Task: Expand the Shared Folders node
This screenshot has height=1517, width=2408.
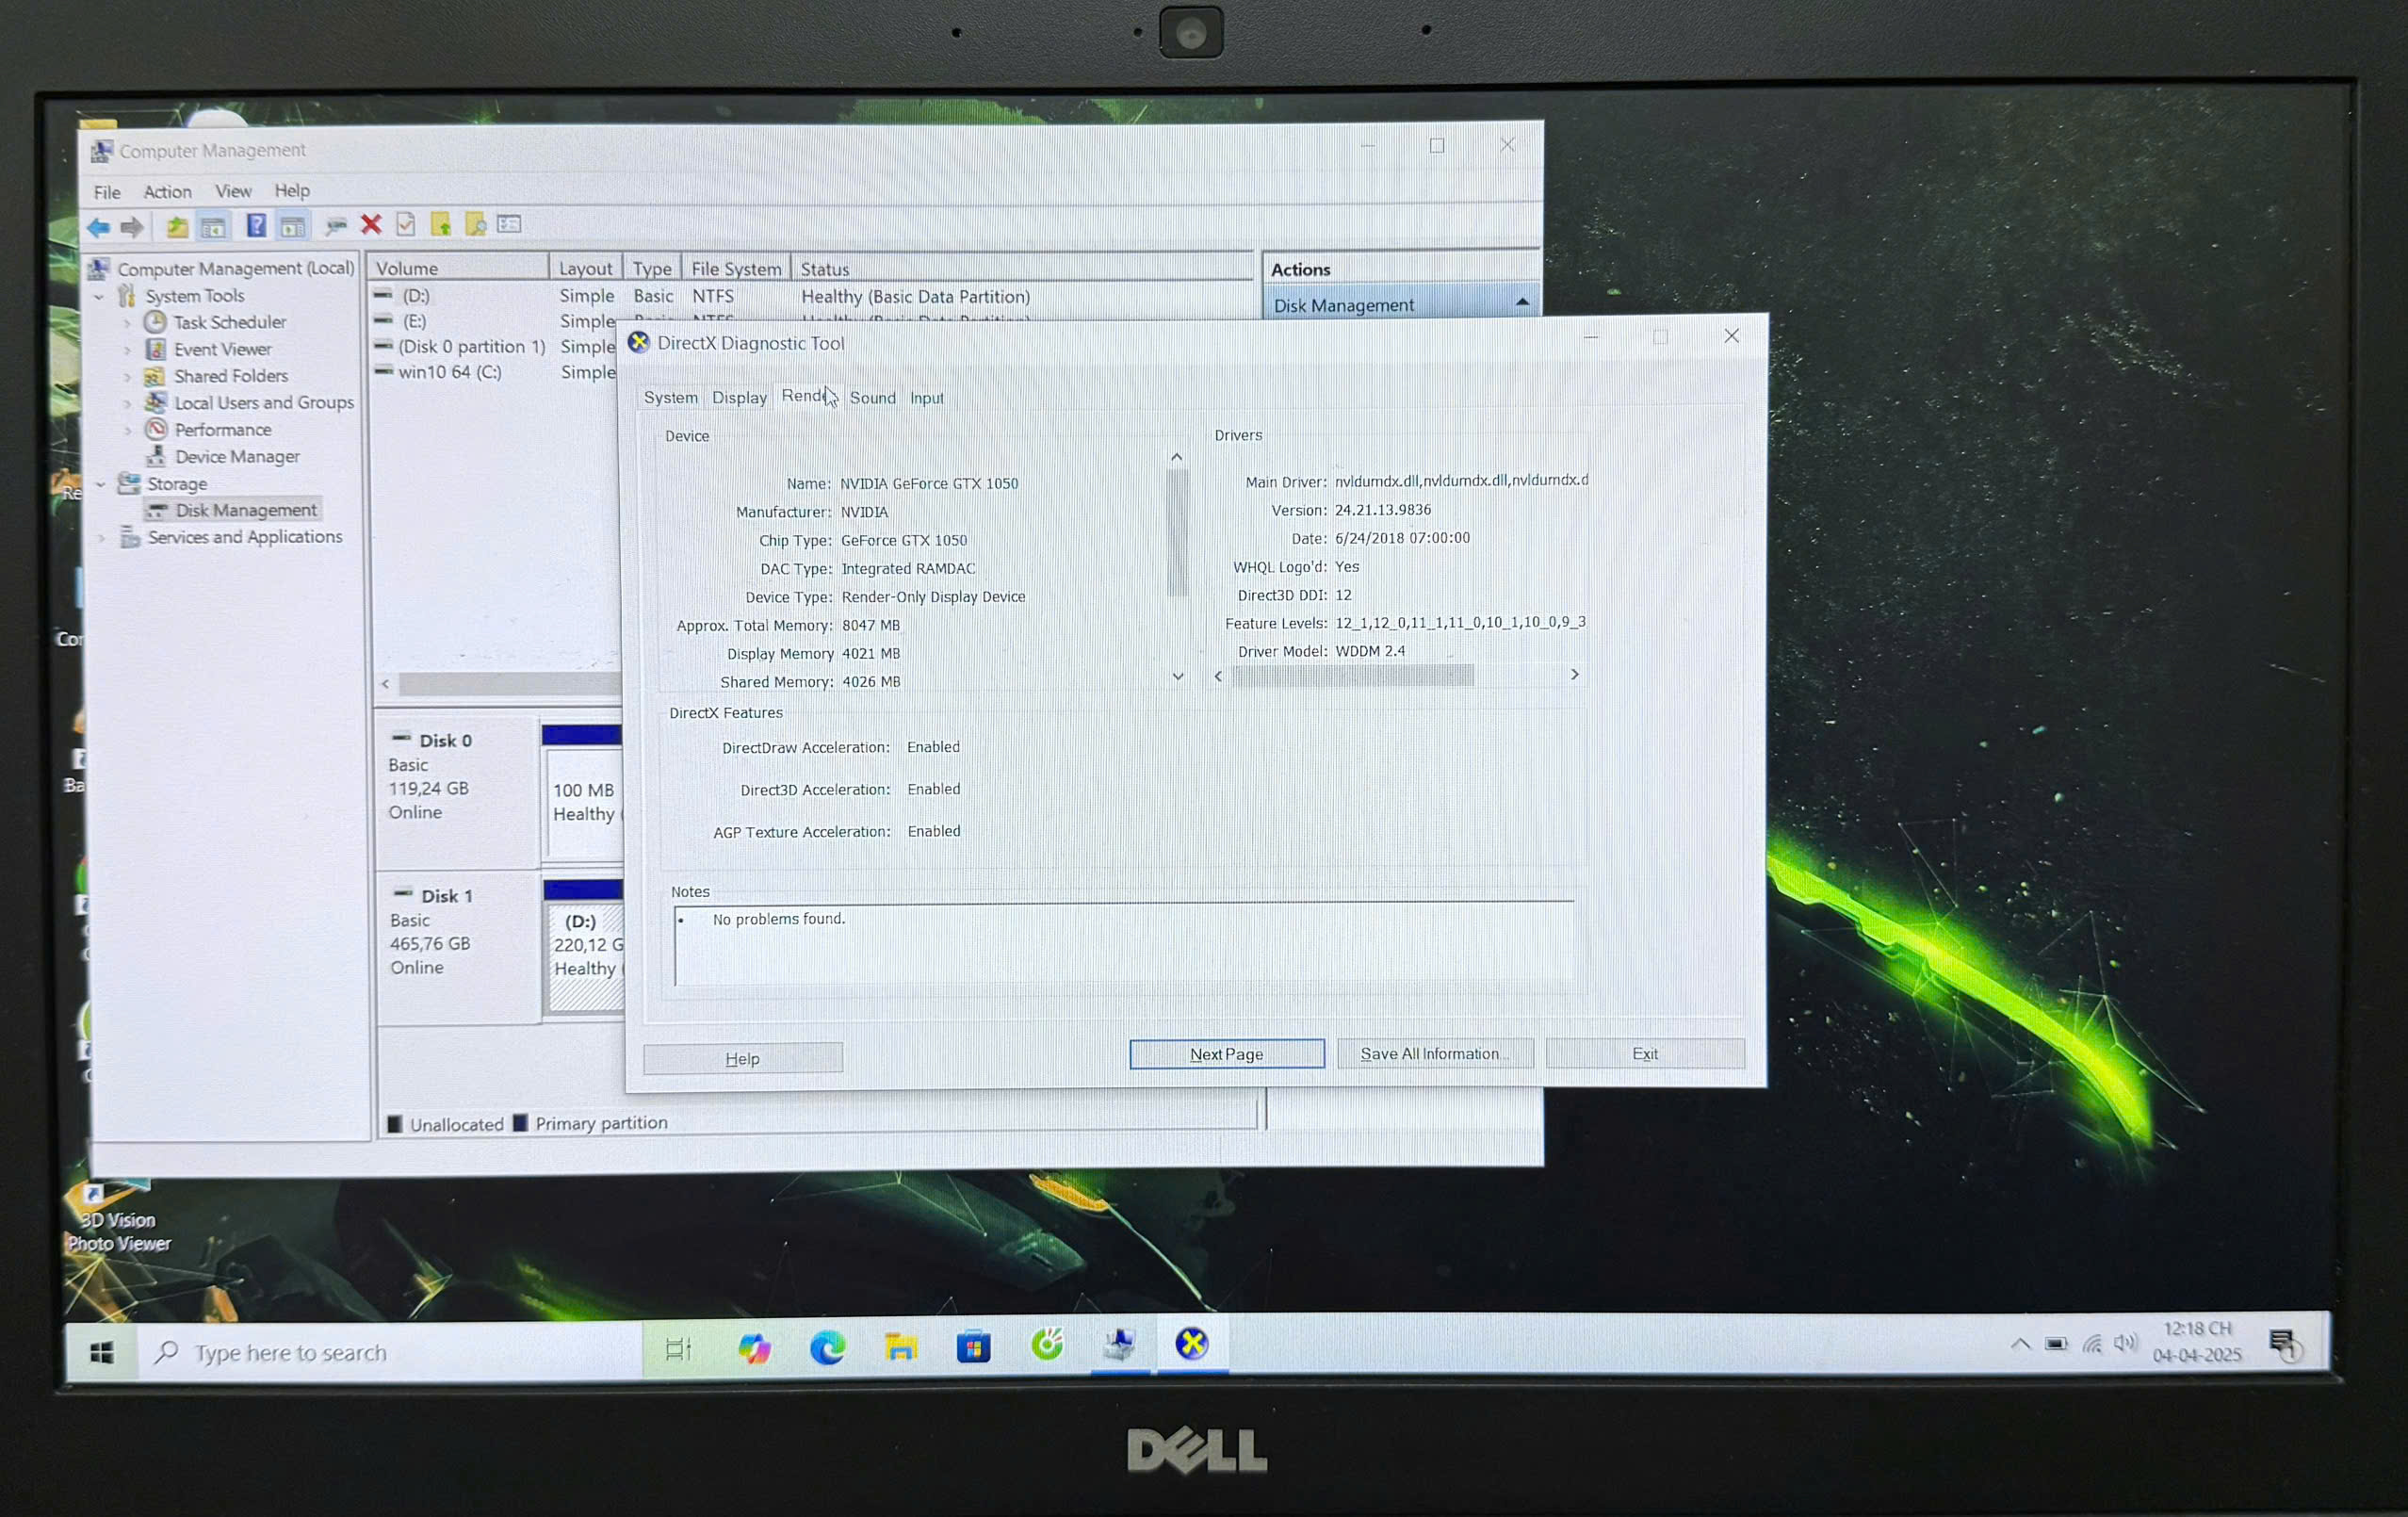Action: pos(127,378)
